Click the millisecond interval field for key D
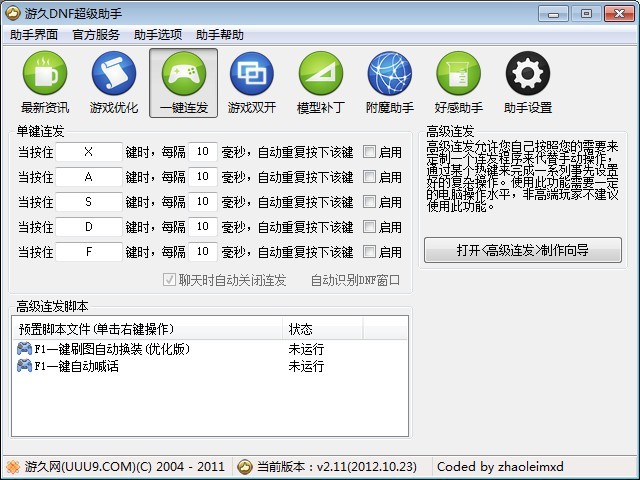 click(203, 227)
